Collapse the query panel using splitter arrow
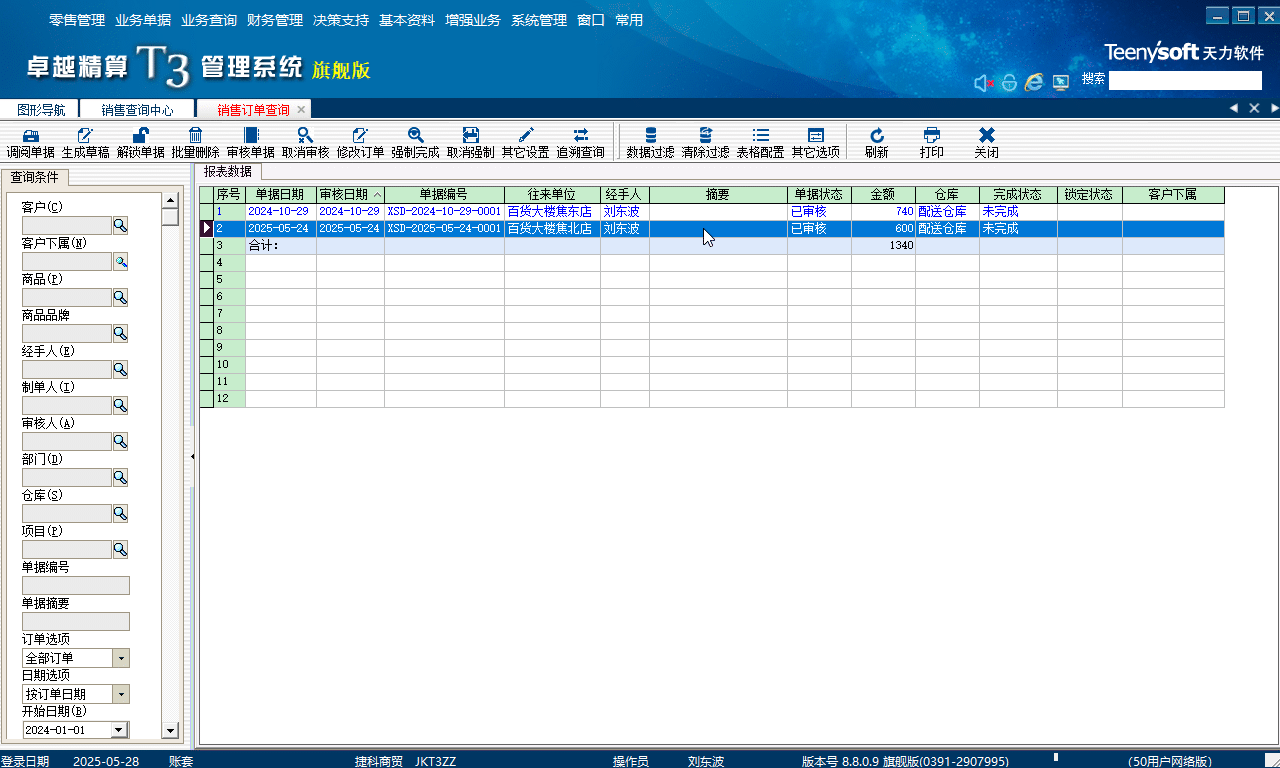 click(192, 456)
